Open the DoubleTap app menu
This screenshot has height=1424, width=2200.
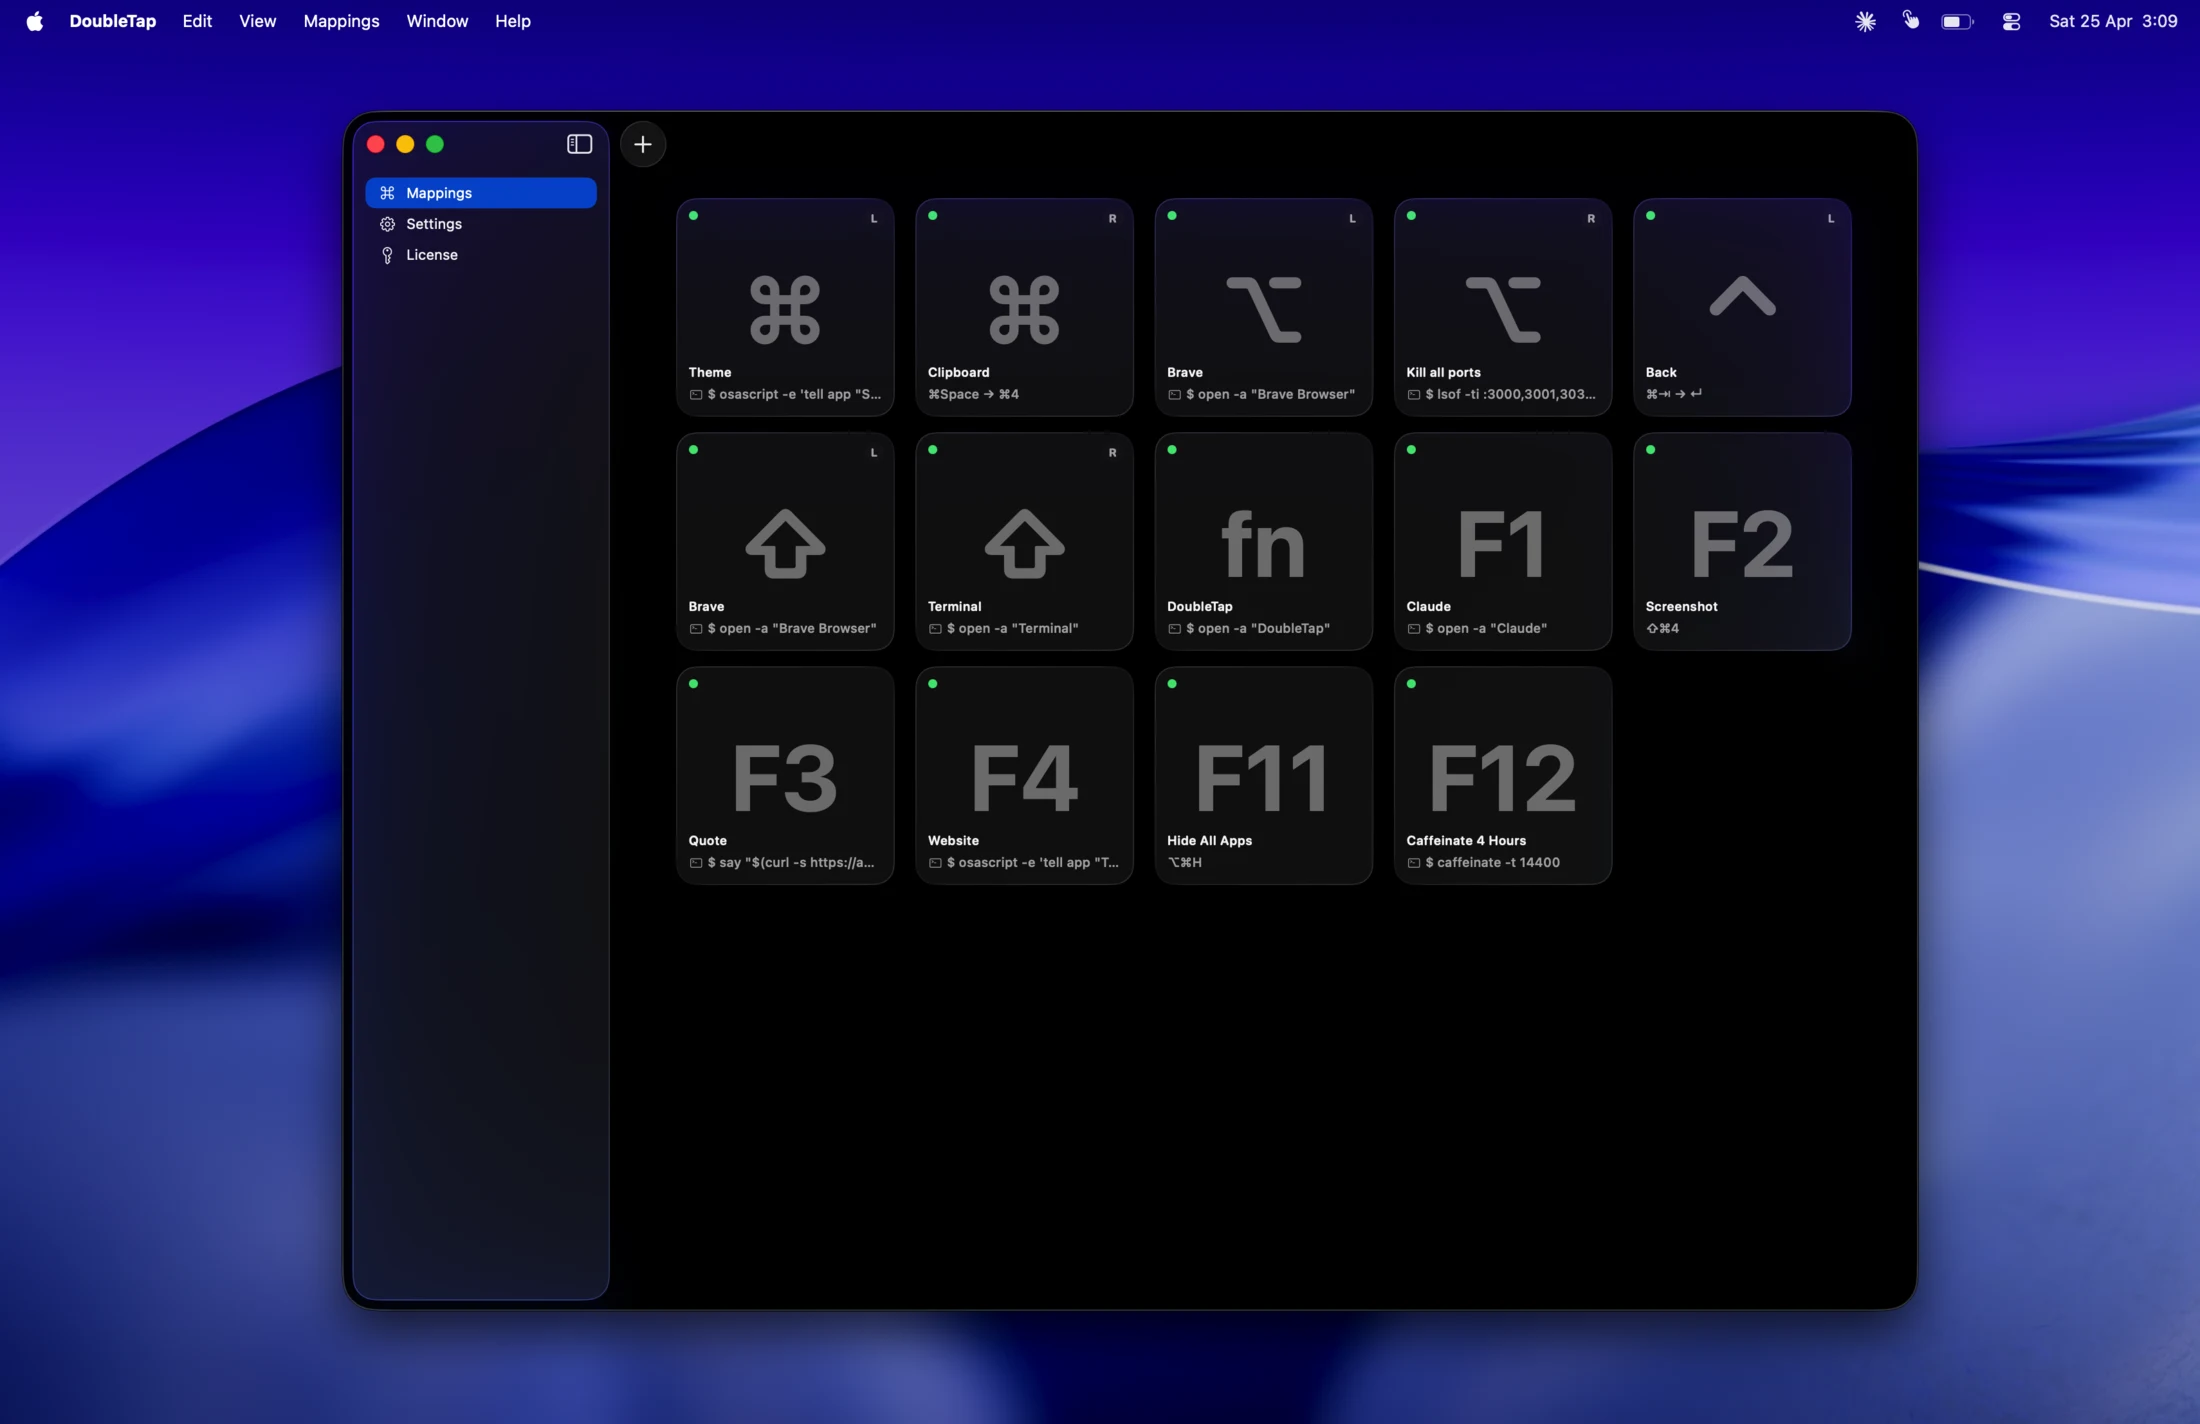click(x=112, y=21)
